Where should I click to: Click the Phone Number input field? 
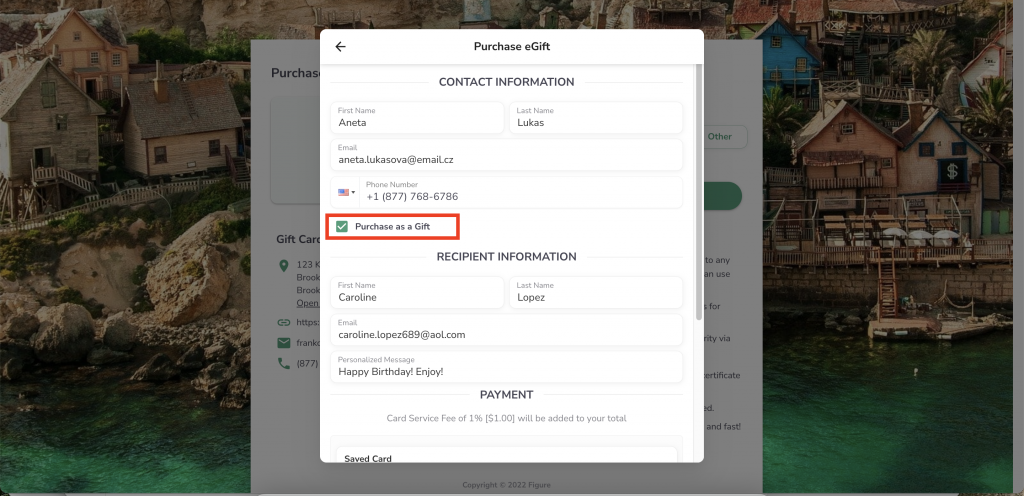(x=522, y=192)
